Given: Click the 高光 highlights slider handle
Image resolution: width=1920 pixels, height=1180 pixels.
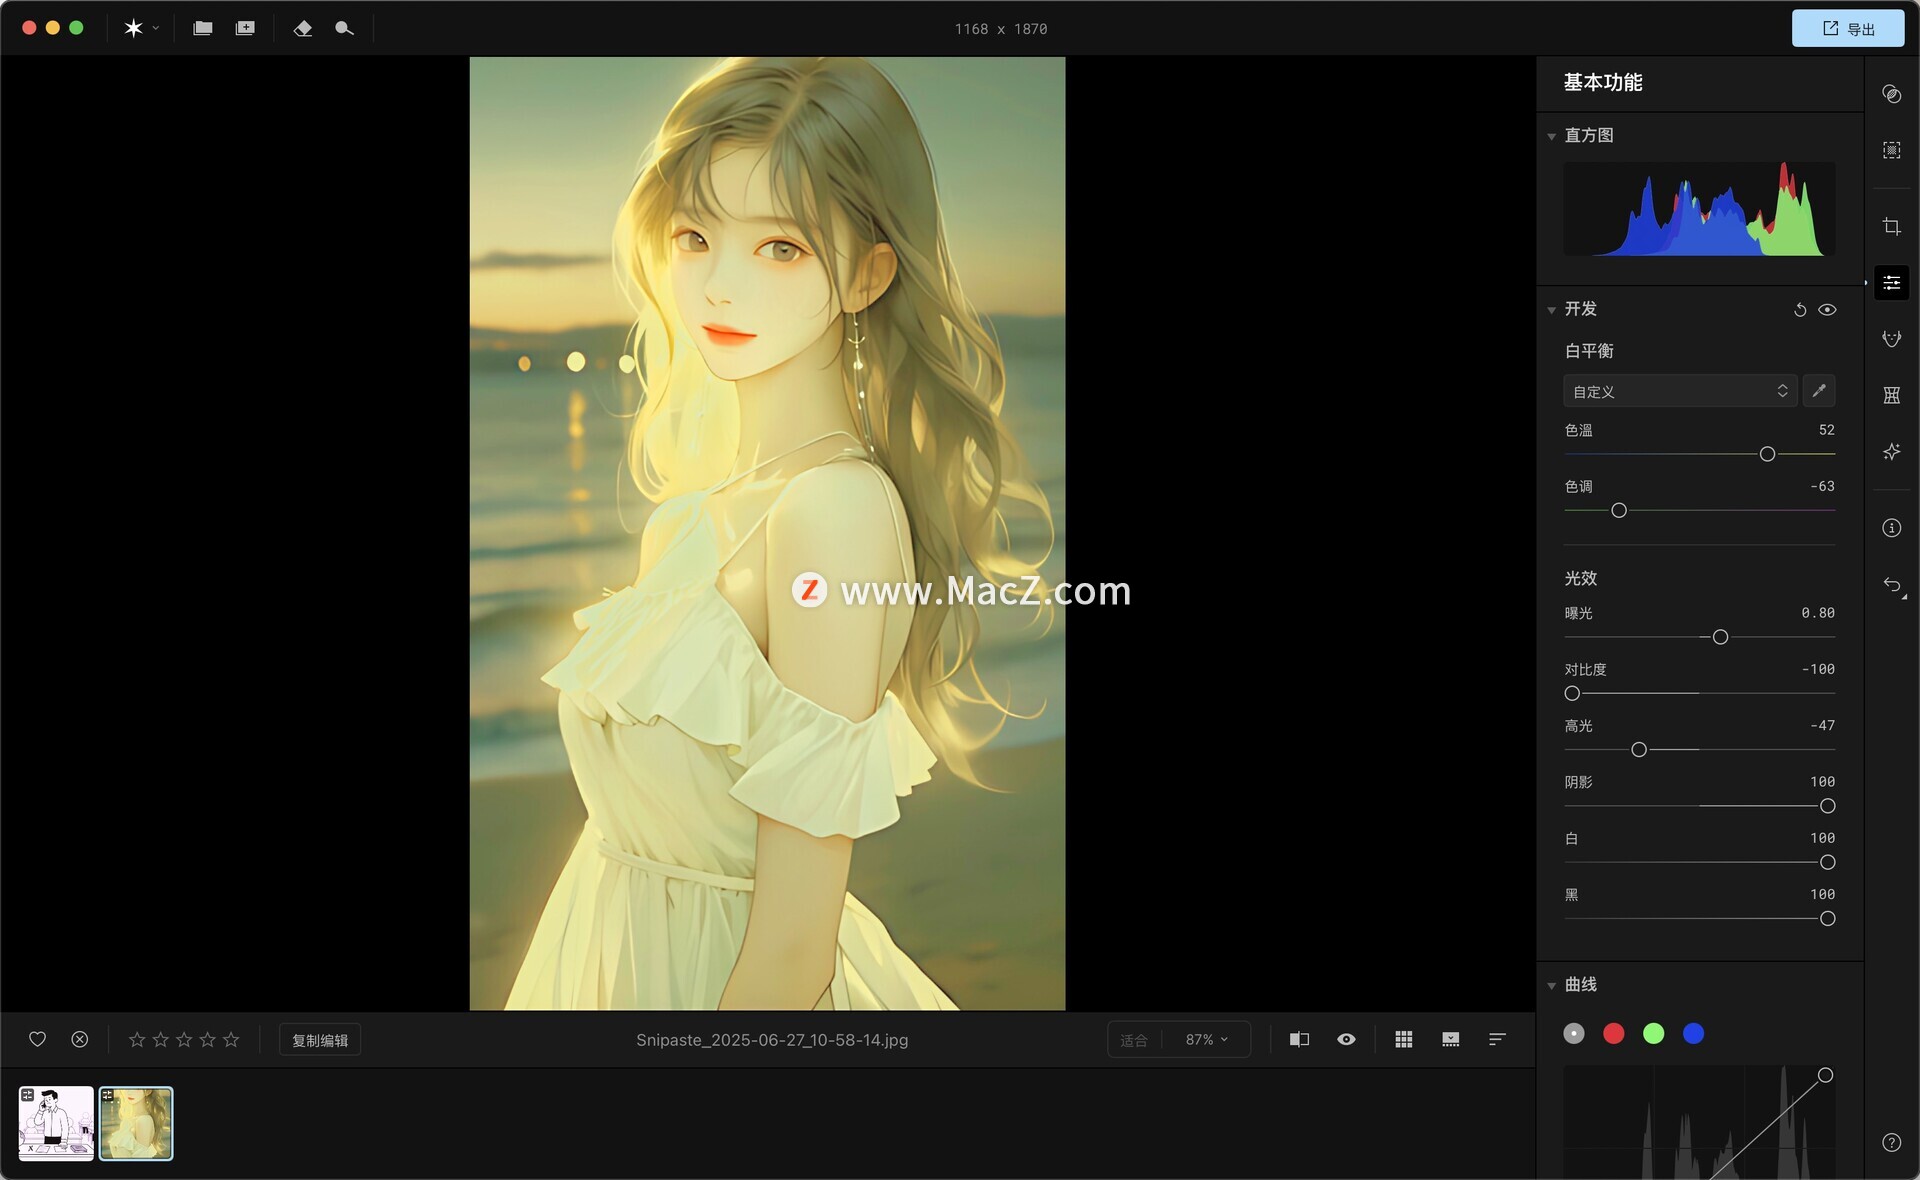Looking at the screenshot, I should click(1639, 749).
